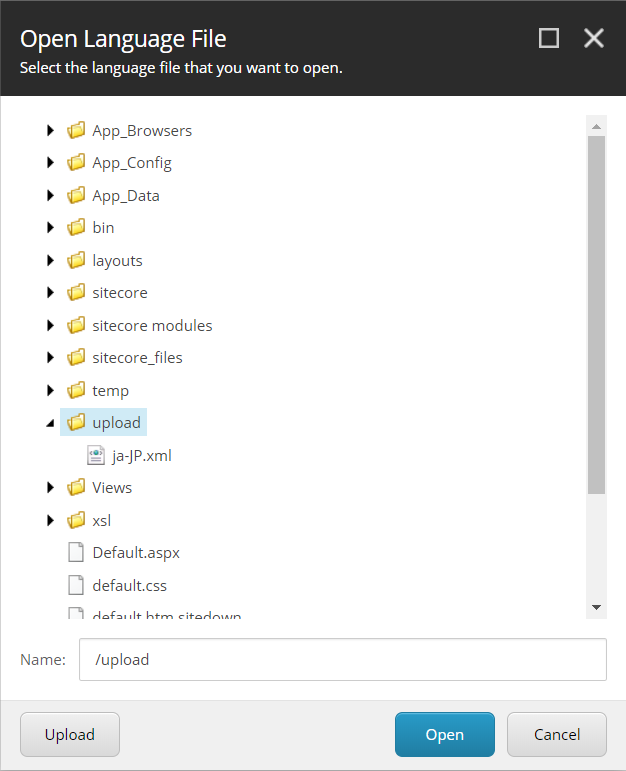Click the sitecore folder icon

(x=76, y=293)
